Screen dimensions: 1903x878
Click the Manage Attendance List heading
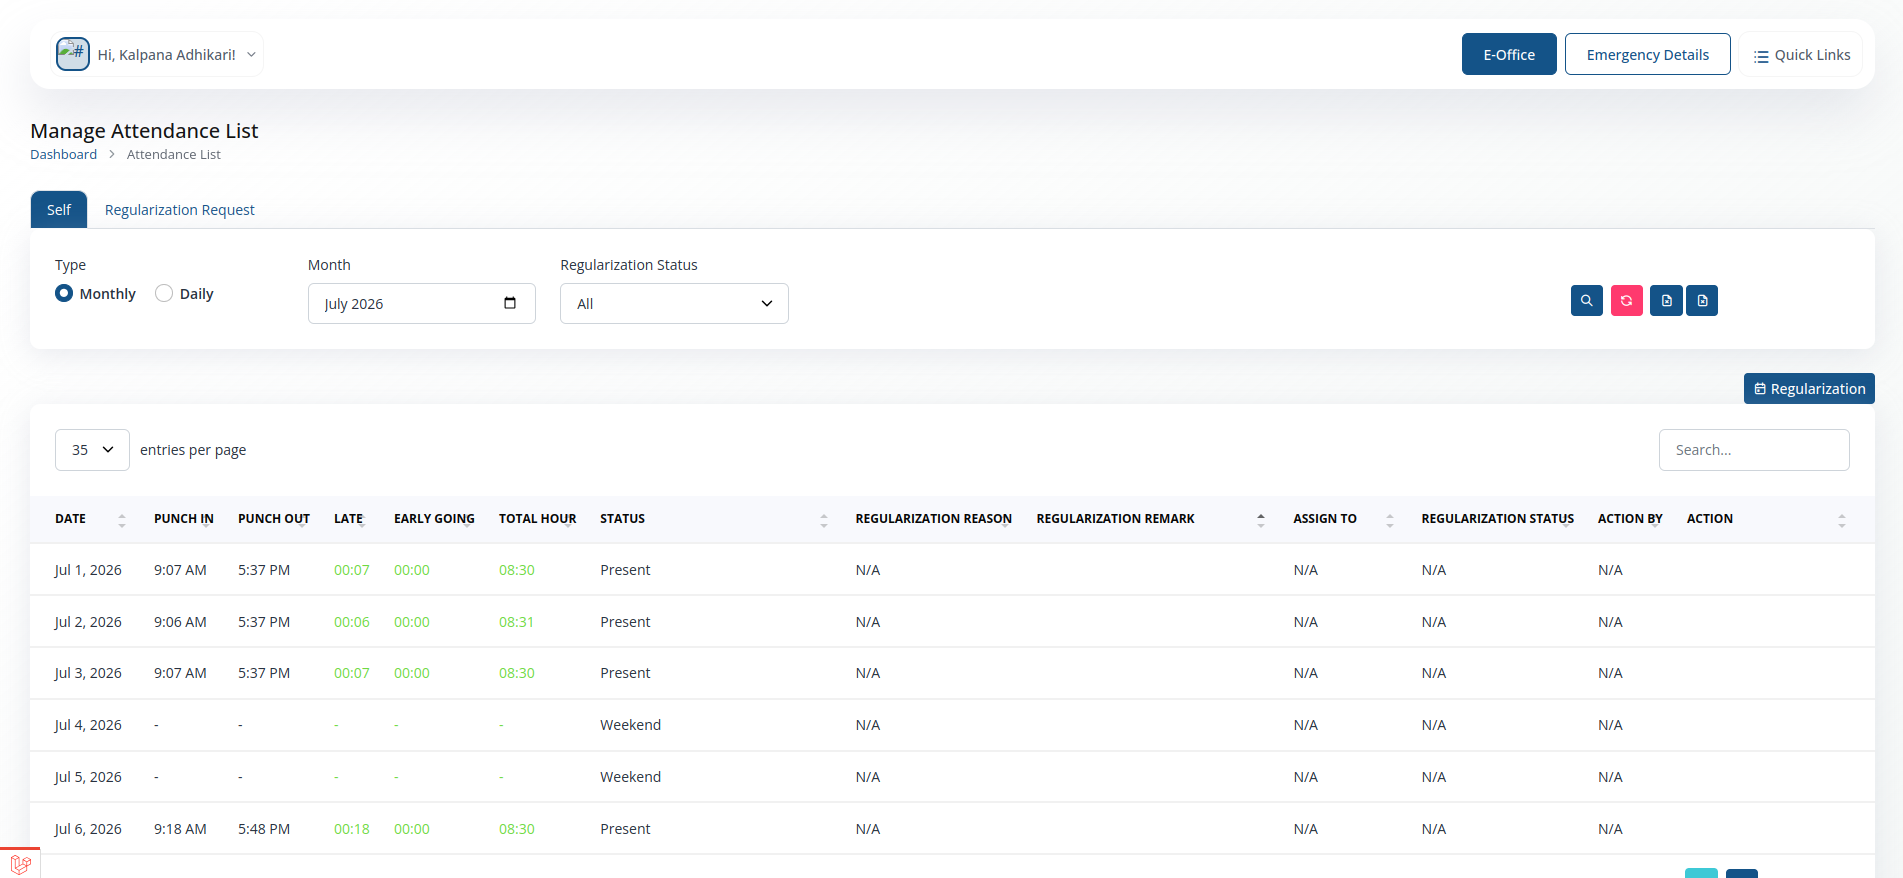click(144, 131)
